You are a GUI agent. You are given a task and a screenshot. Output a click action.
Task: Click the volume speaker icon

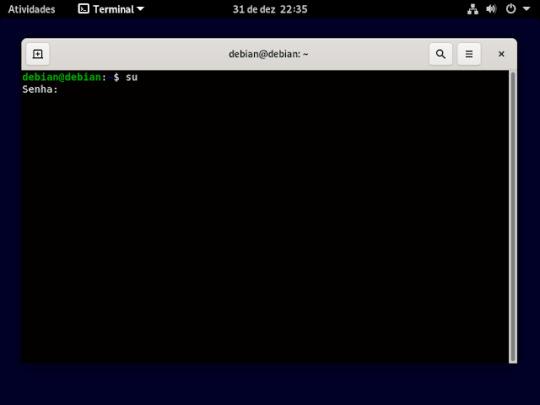491,9
